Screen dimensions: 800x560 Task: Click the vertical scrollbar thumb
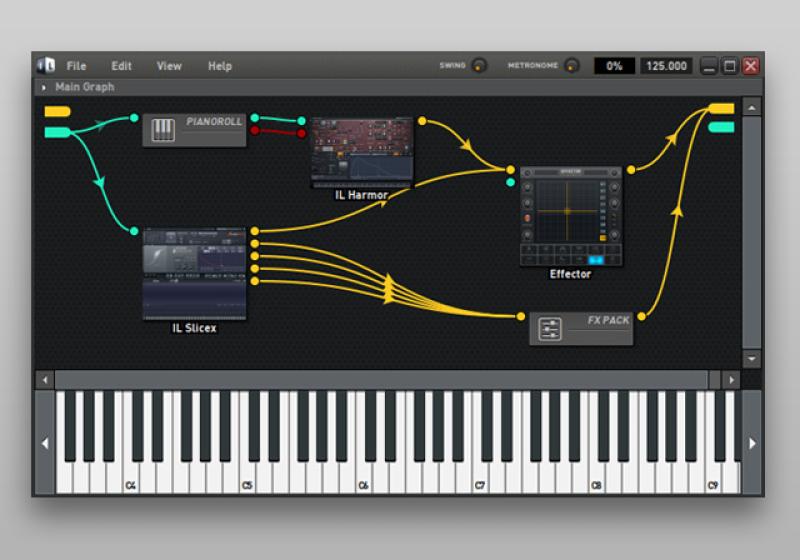[752, 233]
